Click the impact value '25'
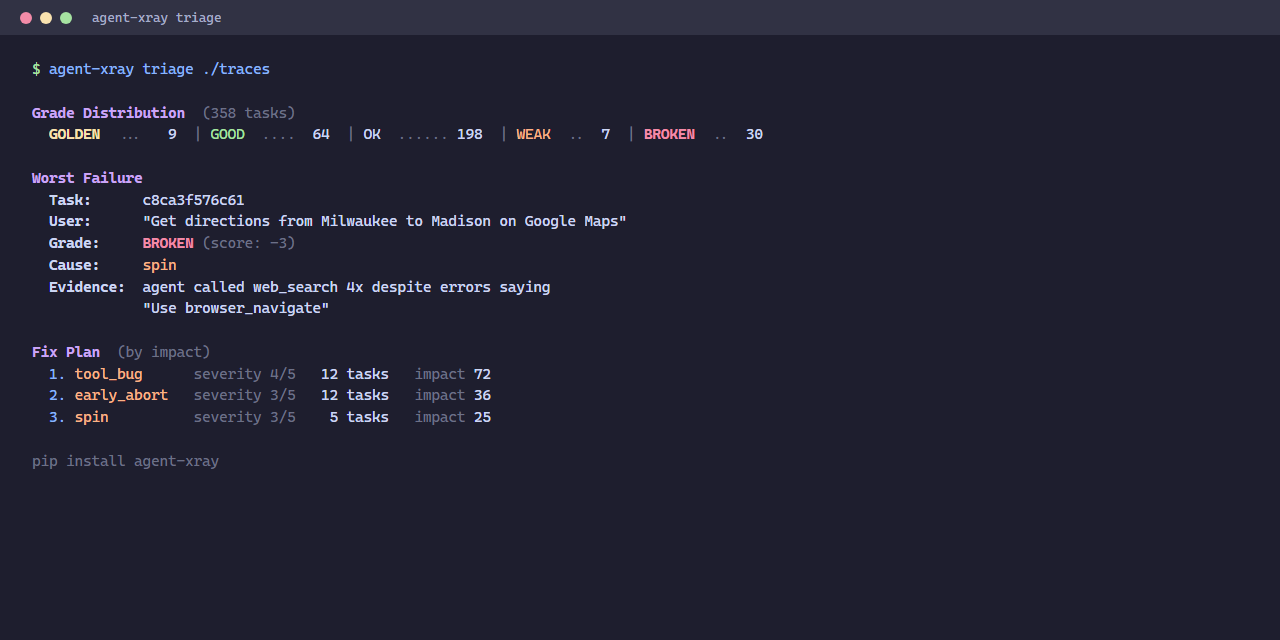The image size is (1280, 640). coord(482,417)
